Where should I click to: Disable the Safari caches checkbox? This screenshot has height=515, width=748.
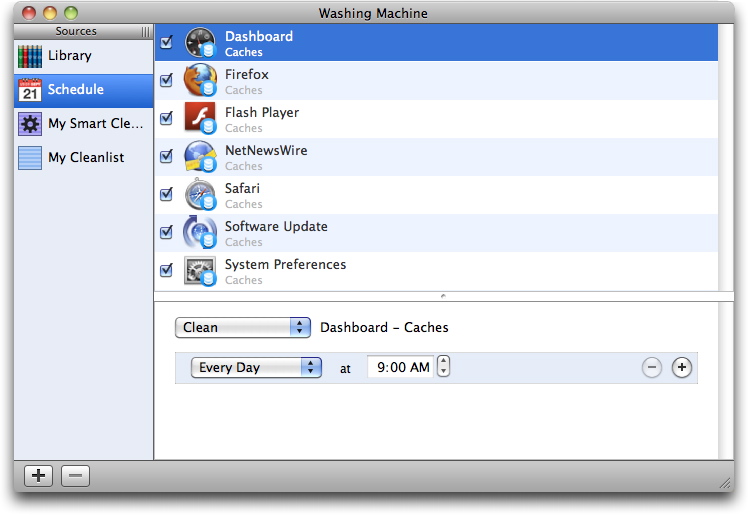(166, 194)
